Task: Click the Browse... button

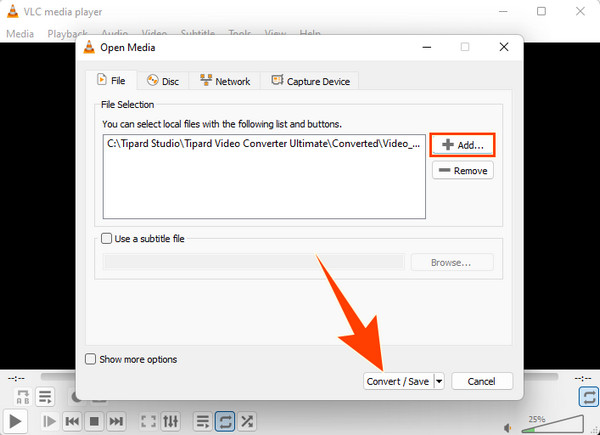Action: point(452,262)
